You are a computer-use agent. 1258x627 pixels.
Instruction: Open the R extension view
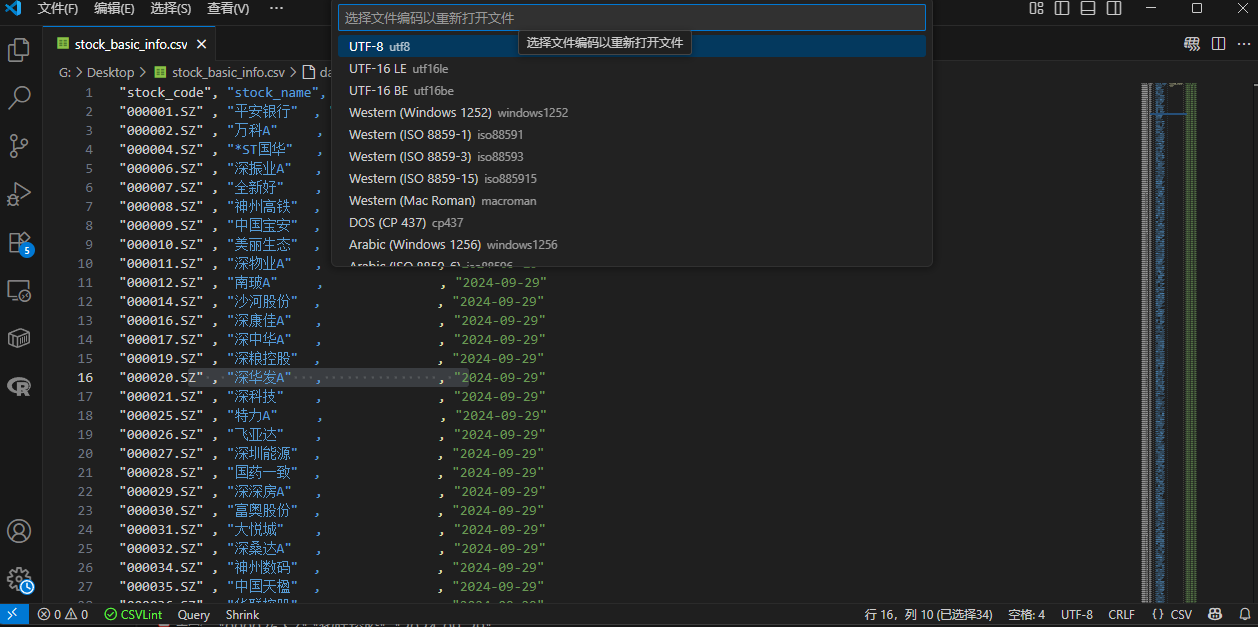19,387
